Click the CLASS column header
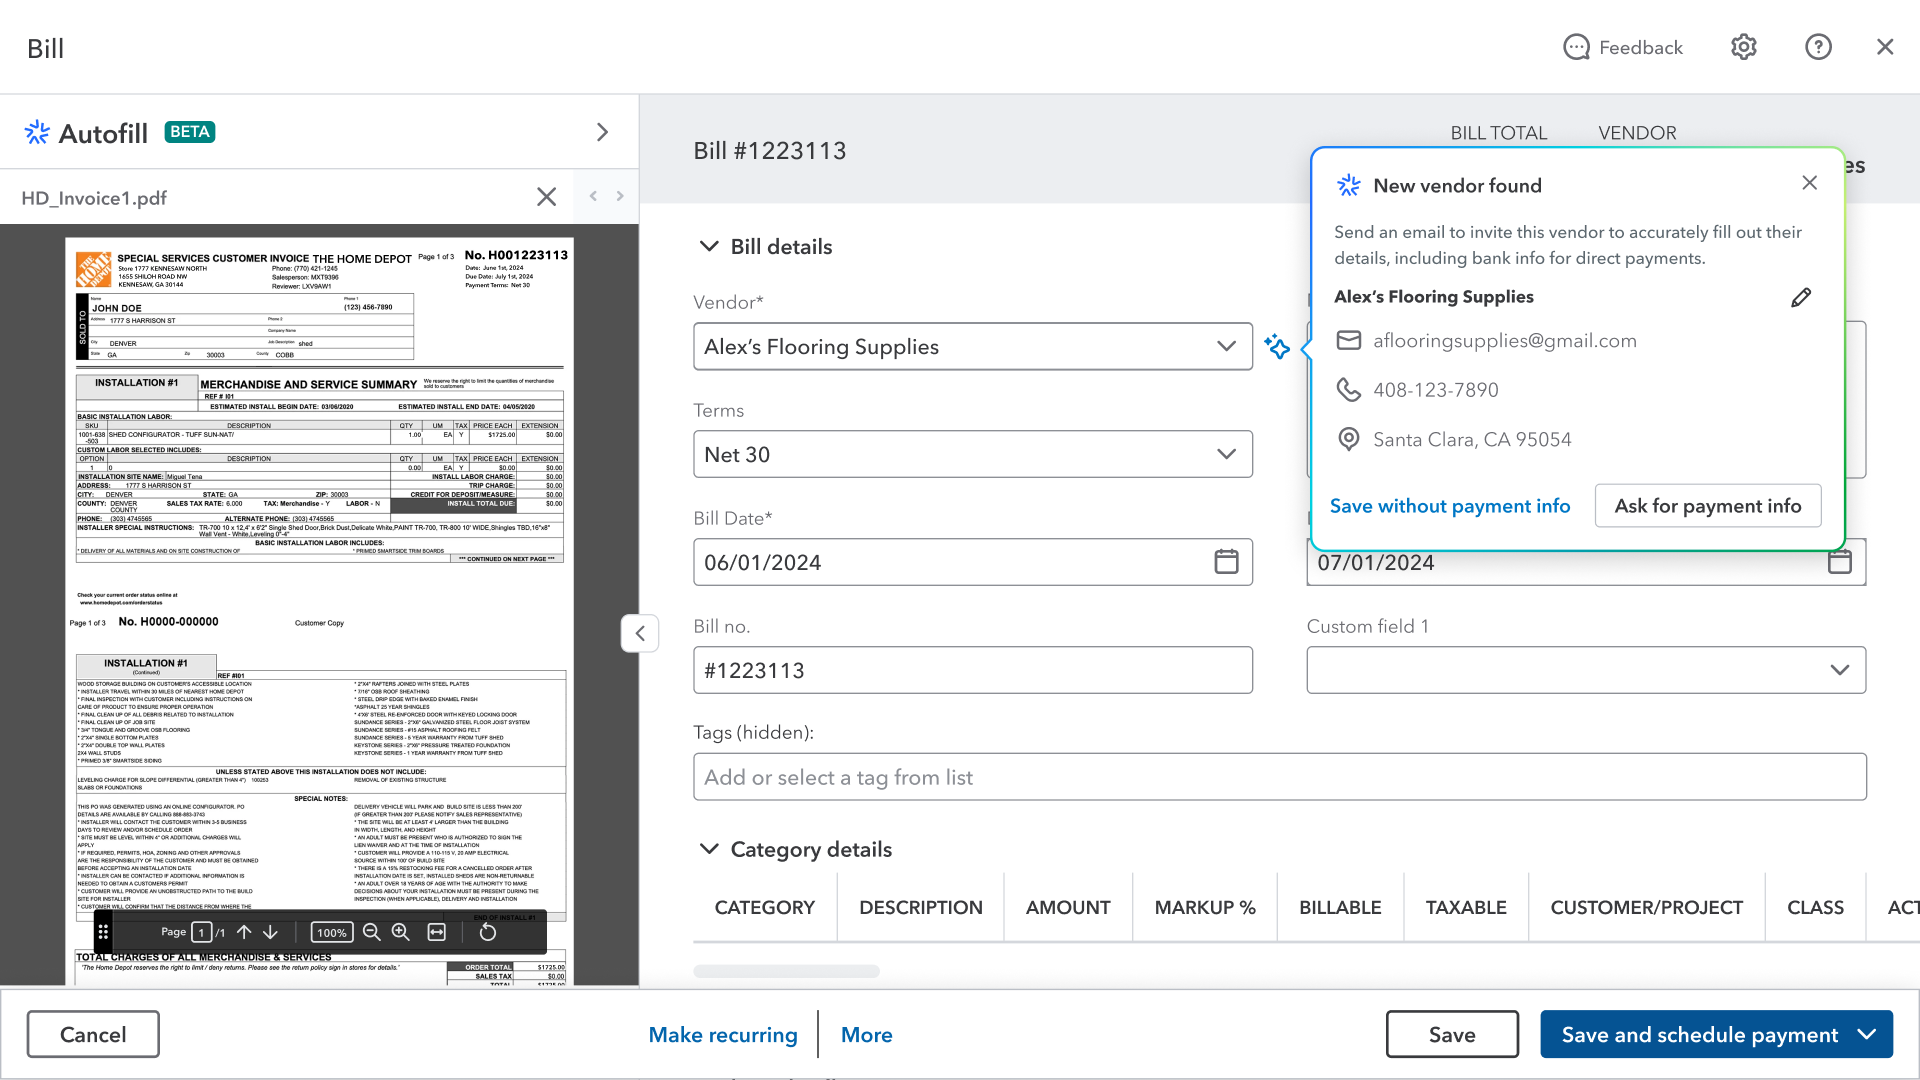Screen dimensions: 1920x1080 (1815, 907)
